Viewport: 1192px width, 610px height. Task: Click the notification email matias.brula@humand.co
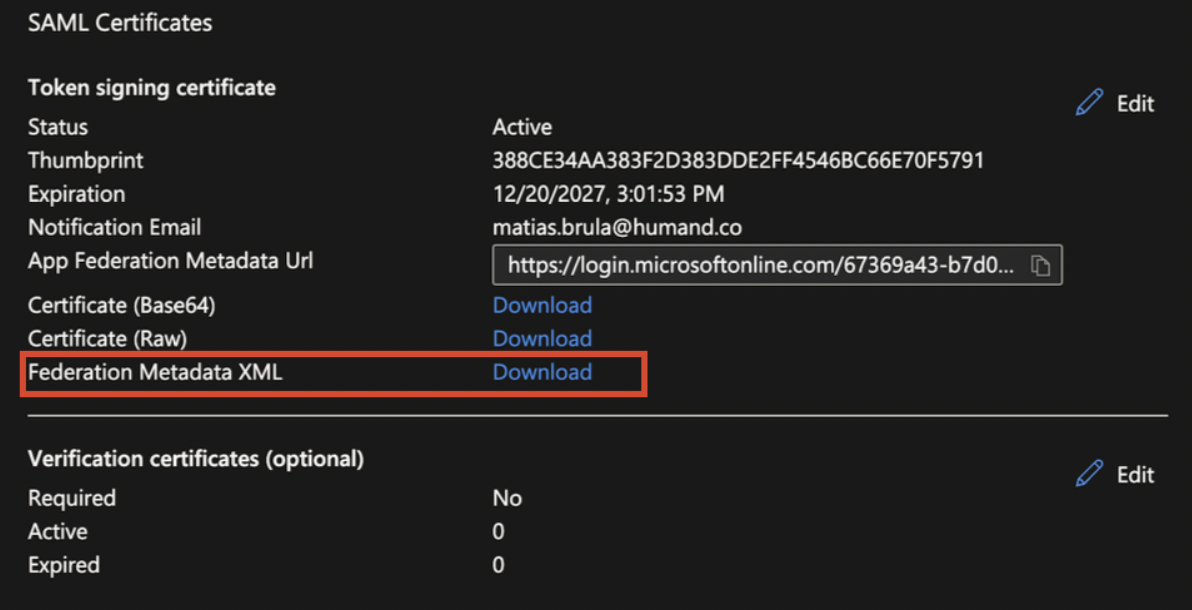(617, 227)
